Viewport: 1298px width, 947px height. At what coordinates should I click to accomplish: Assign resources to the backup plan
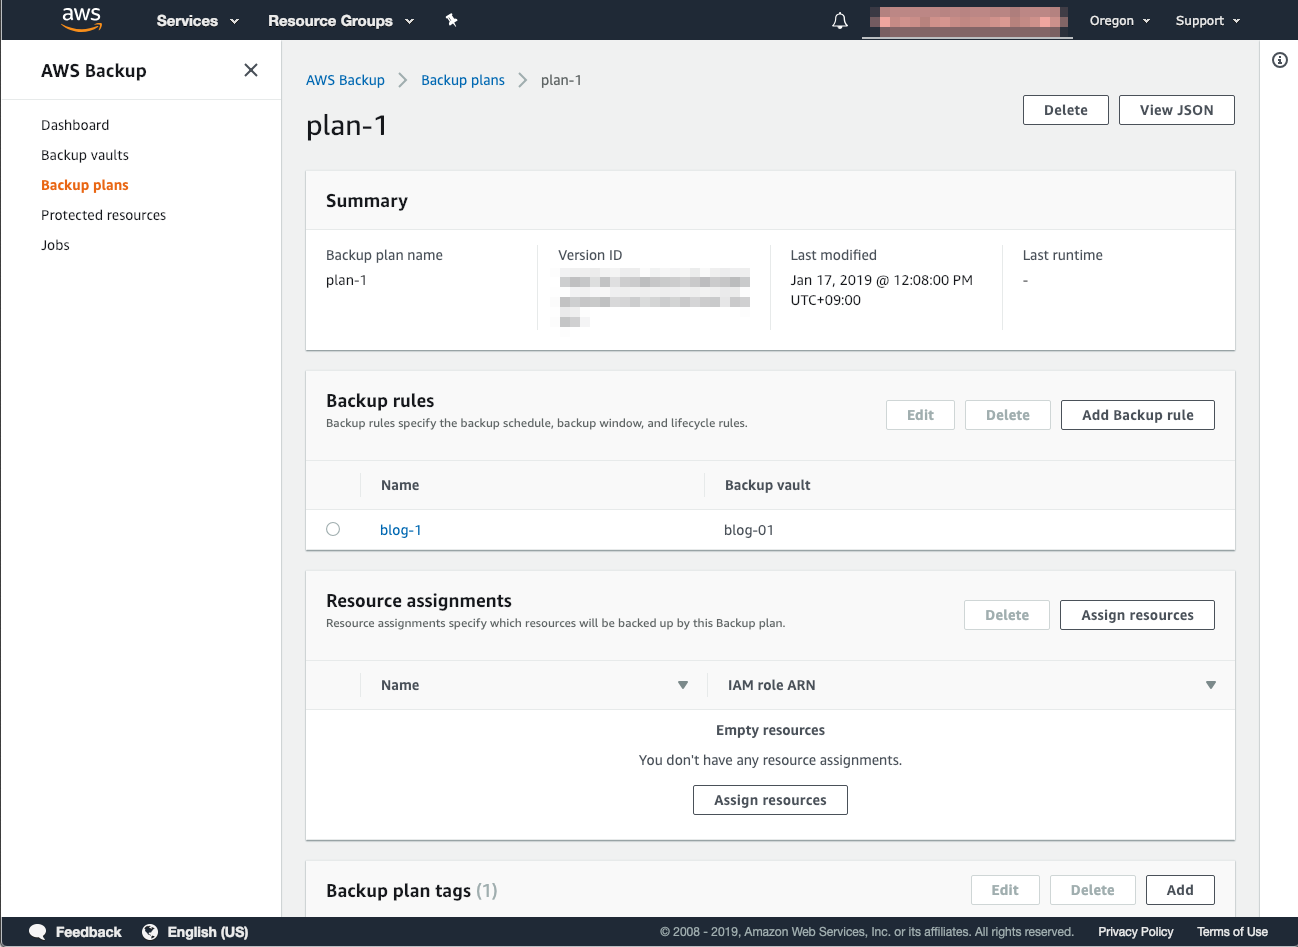(x=1136, y=614)
